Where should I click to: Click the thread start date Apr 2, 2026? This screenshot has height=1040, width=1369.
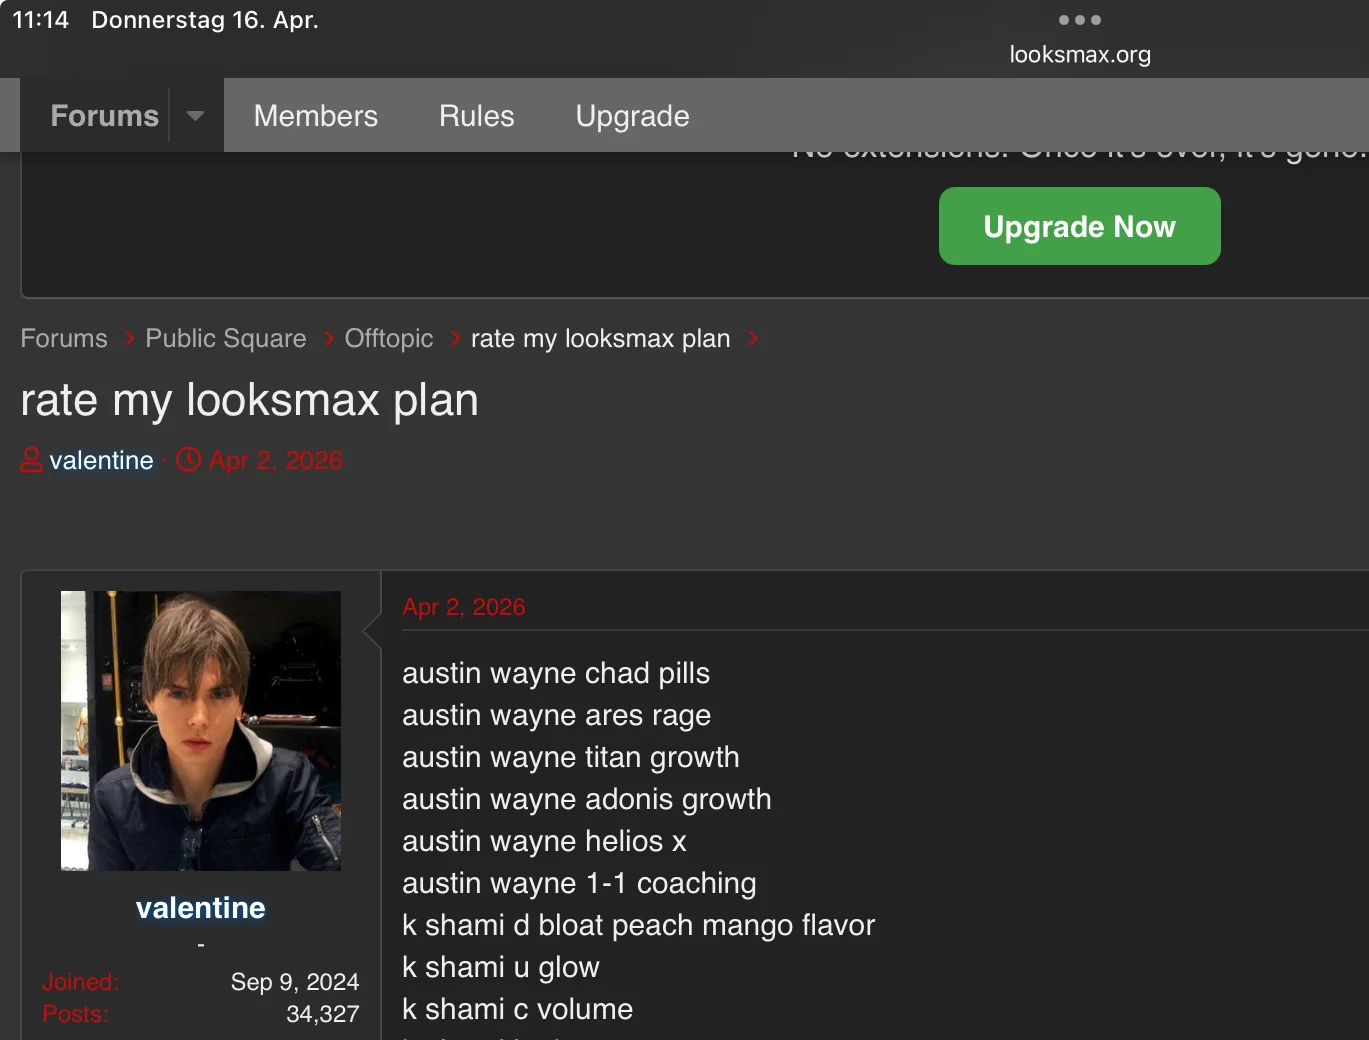[x=275, y=460]
